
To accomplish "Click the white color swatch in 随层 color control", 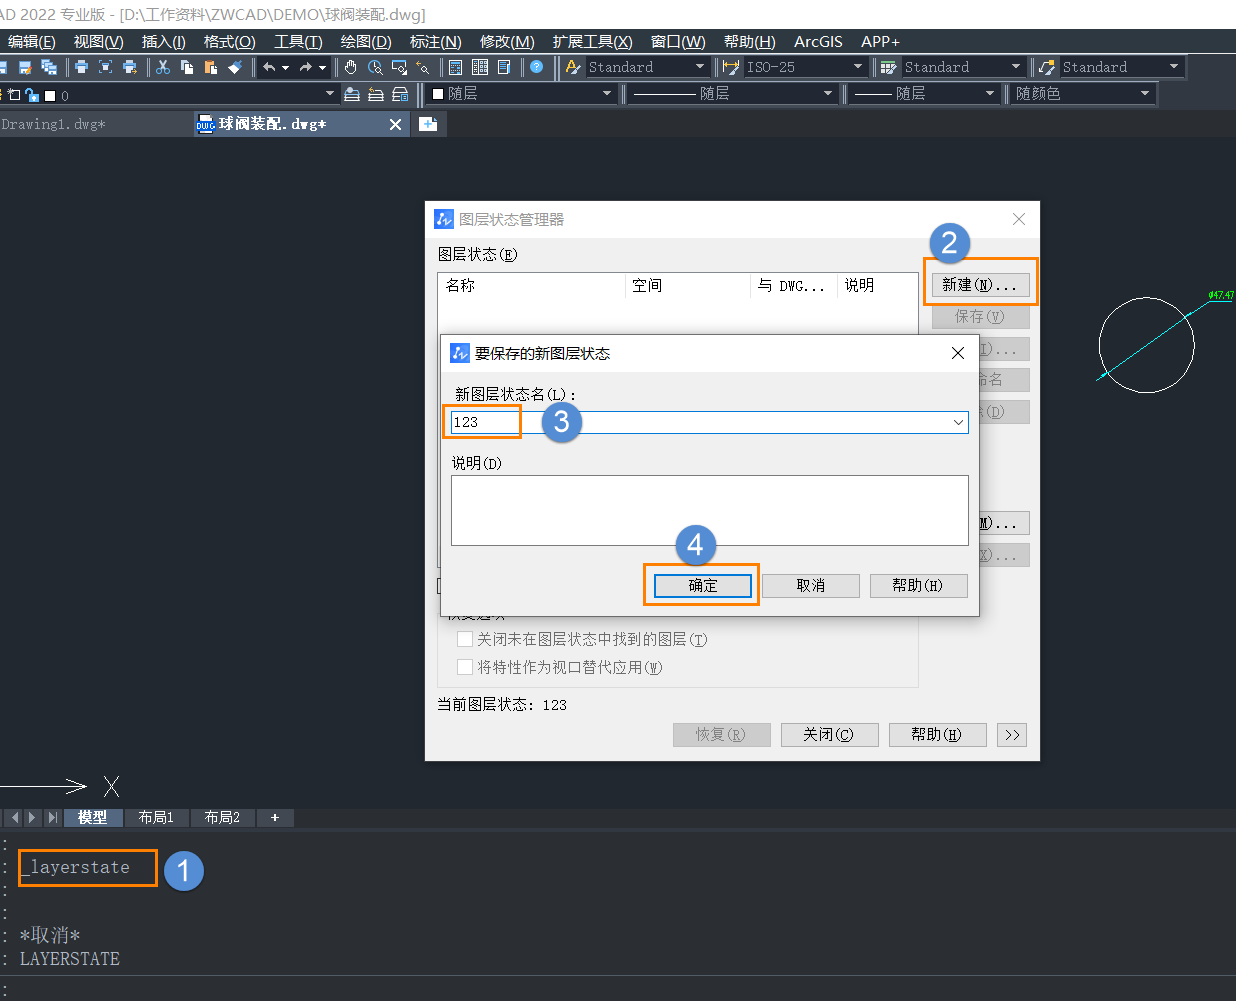I will point(438,94).
